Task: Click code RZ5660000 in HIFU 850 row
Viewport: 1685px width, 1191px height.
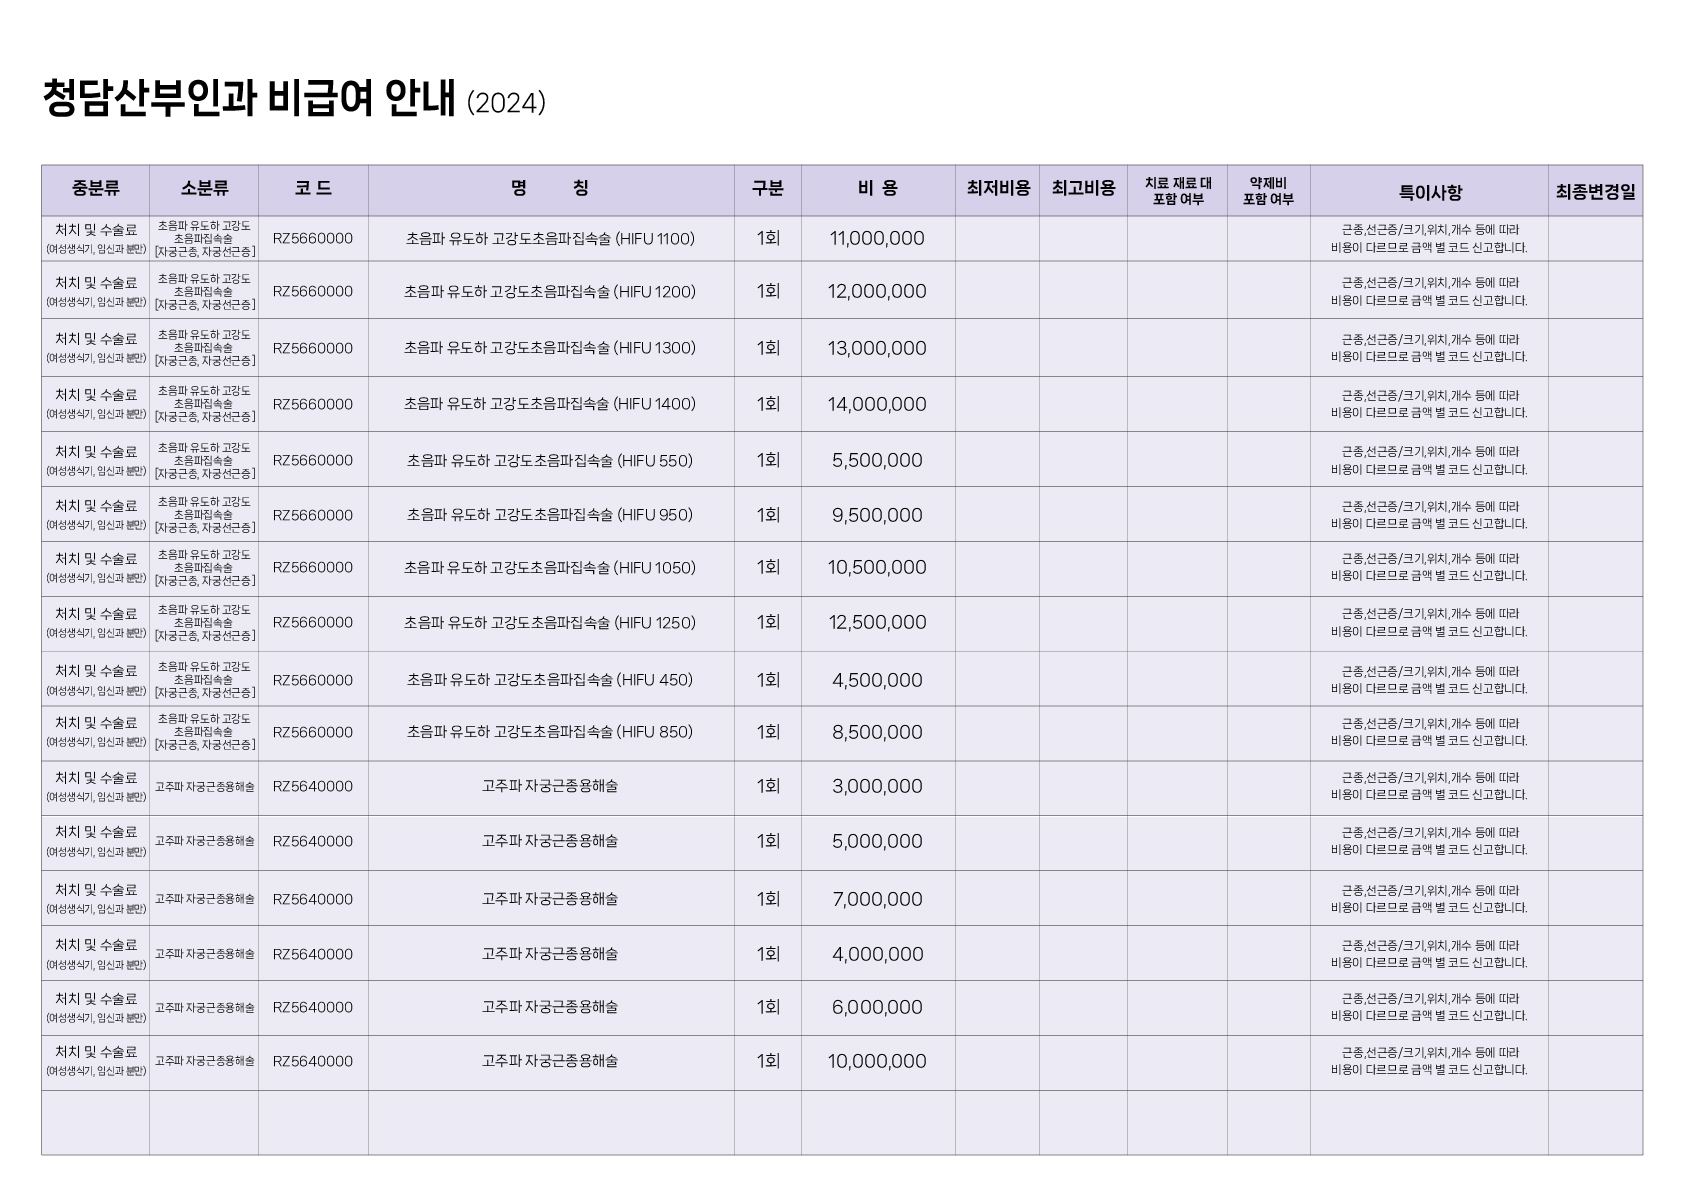Action: (313, 732)
